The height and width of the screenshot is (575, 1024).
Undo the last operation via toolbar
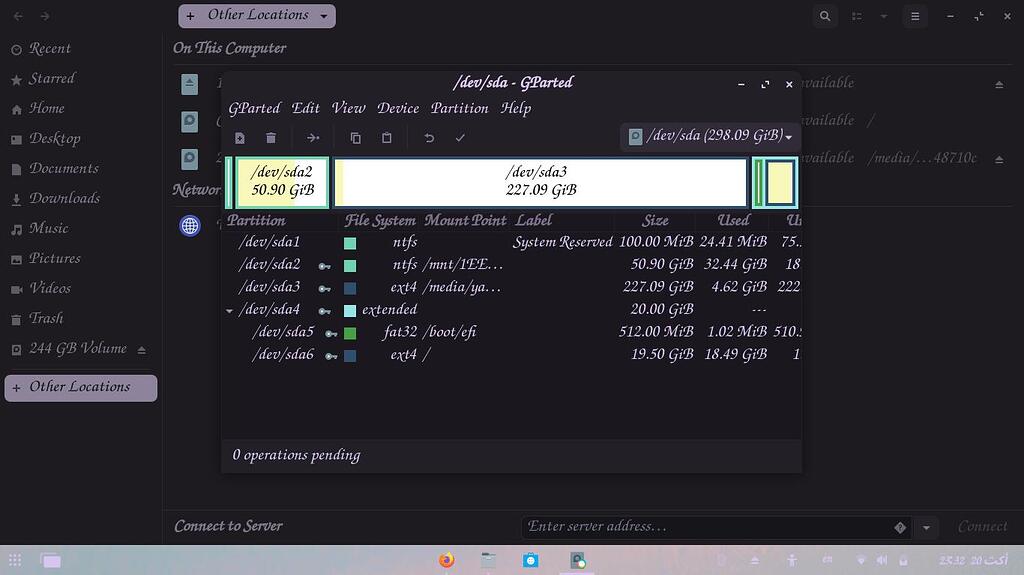click(x=429, y=138)
